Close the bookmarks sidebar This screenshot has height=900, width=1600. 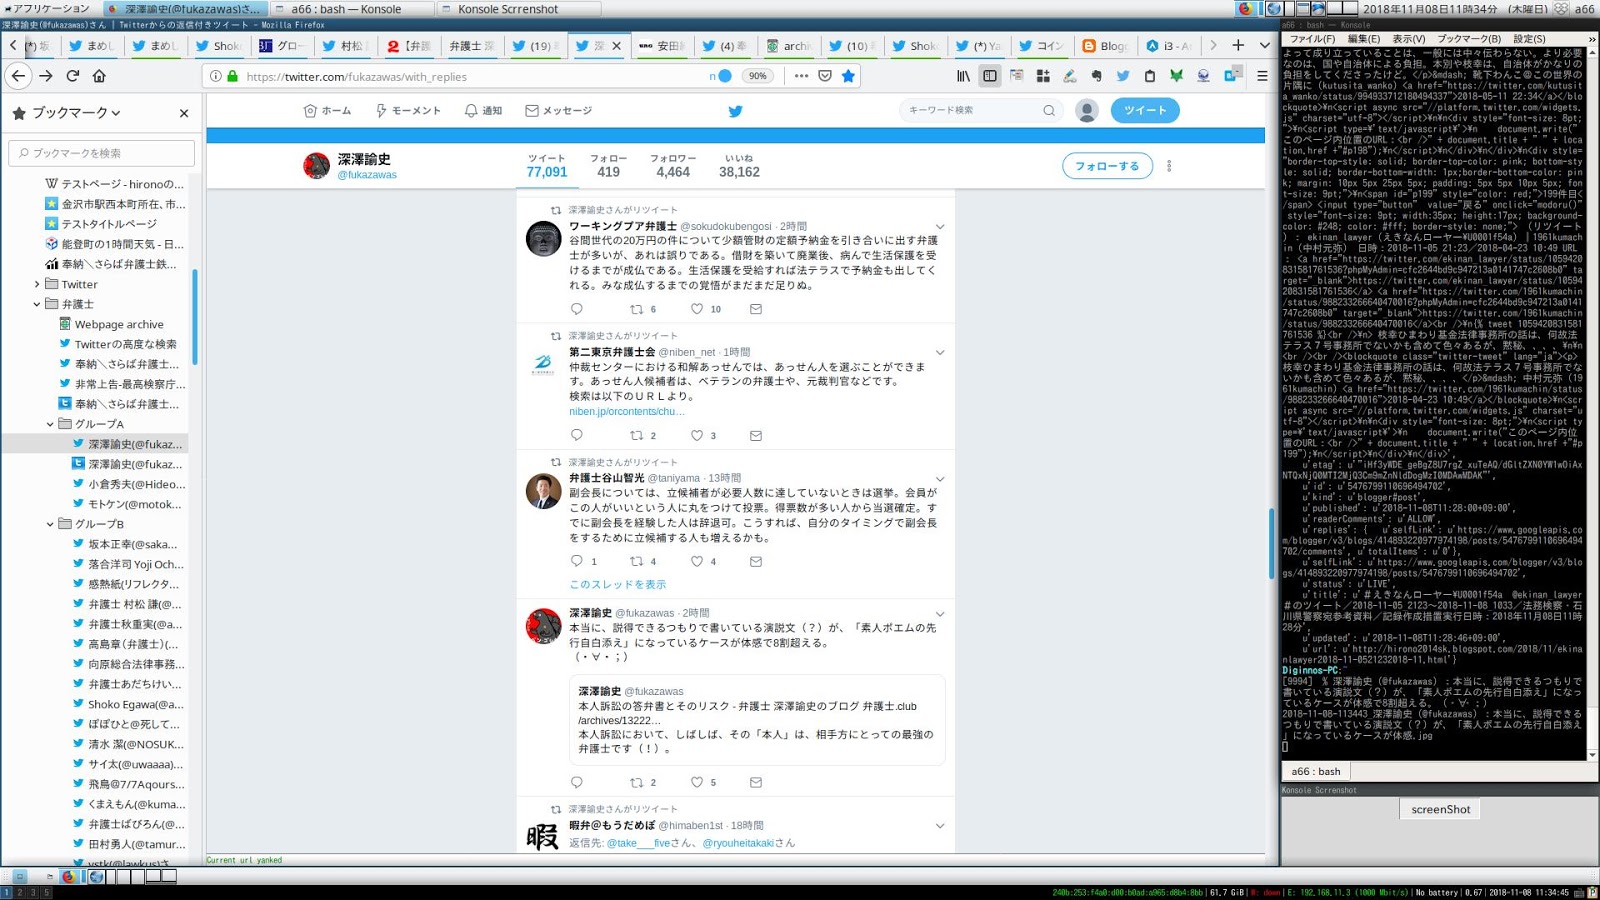tap(184, 113)
